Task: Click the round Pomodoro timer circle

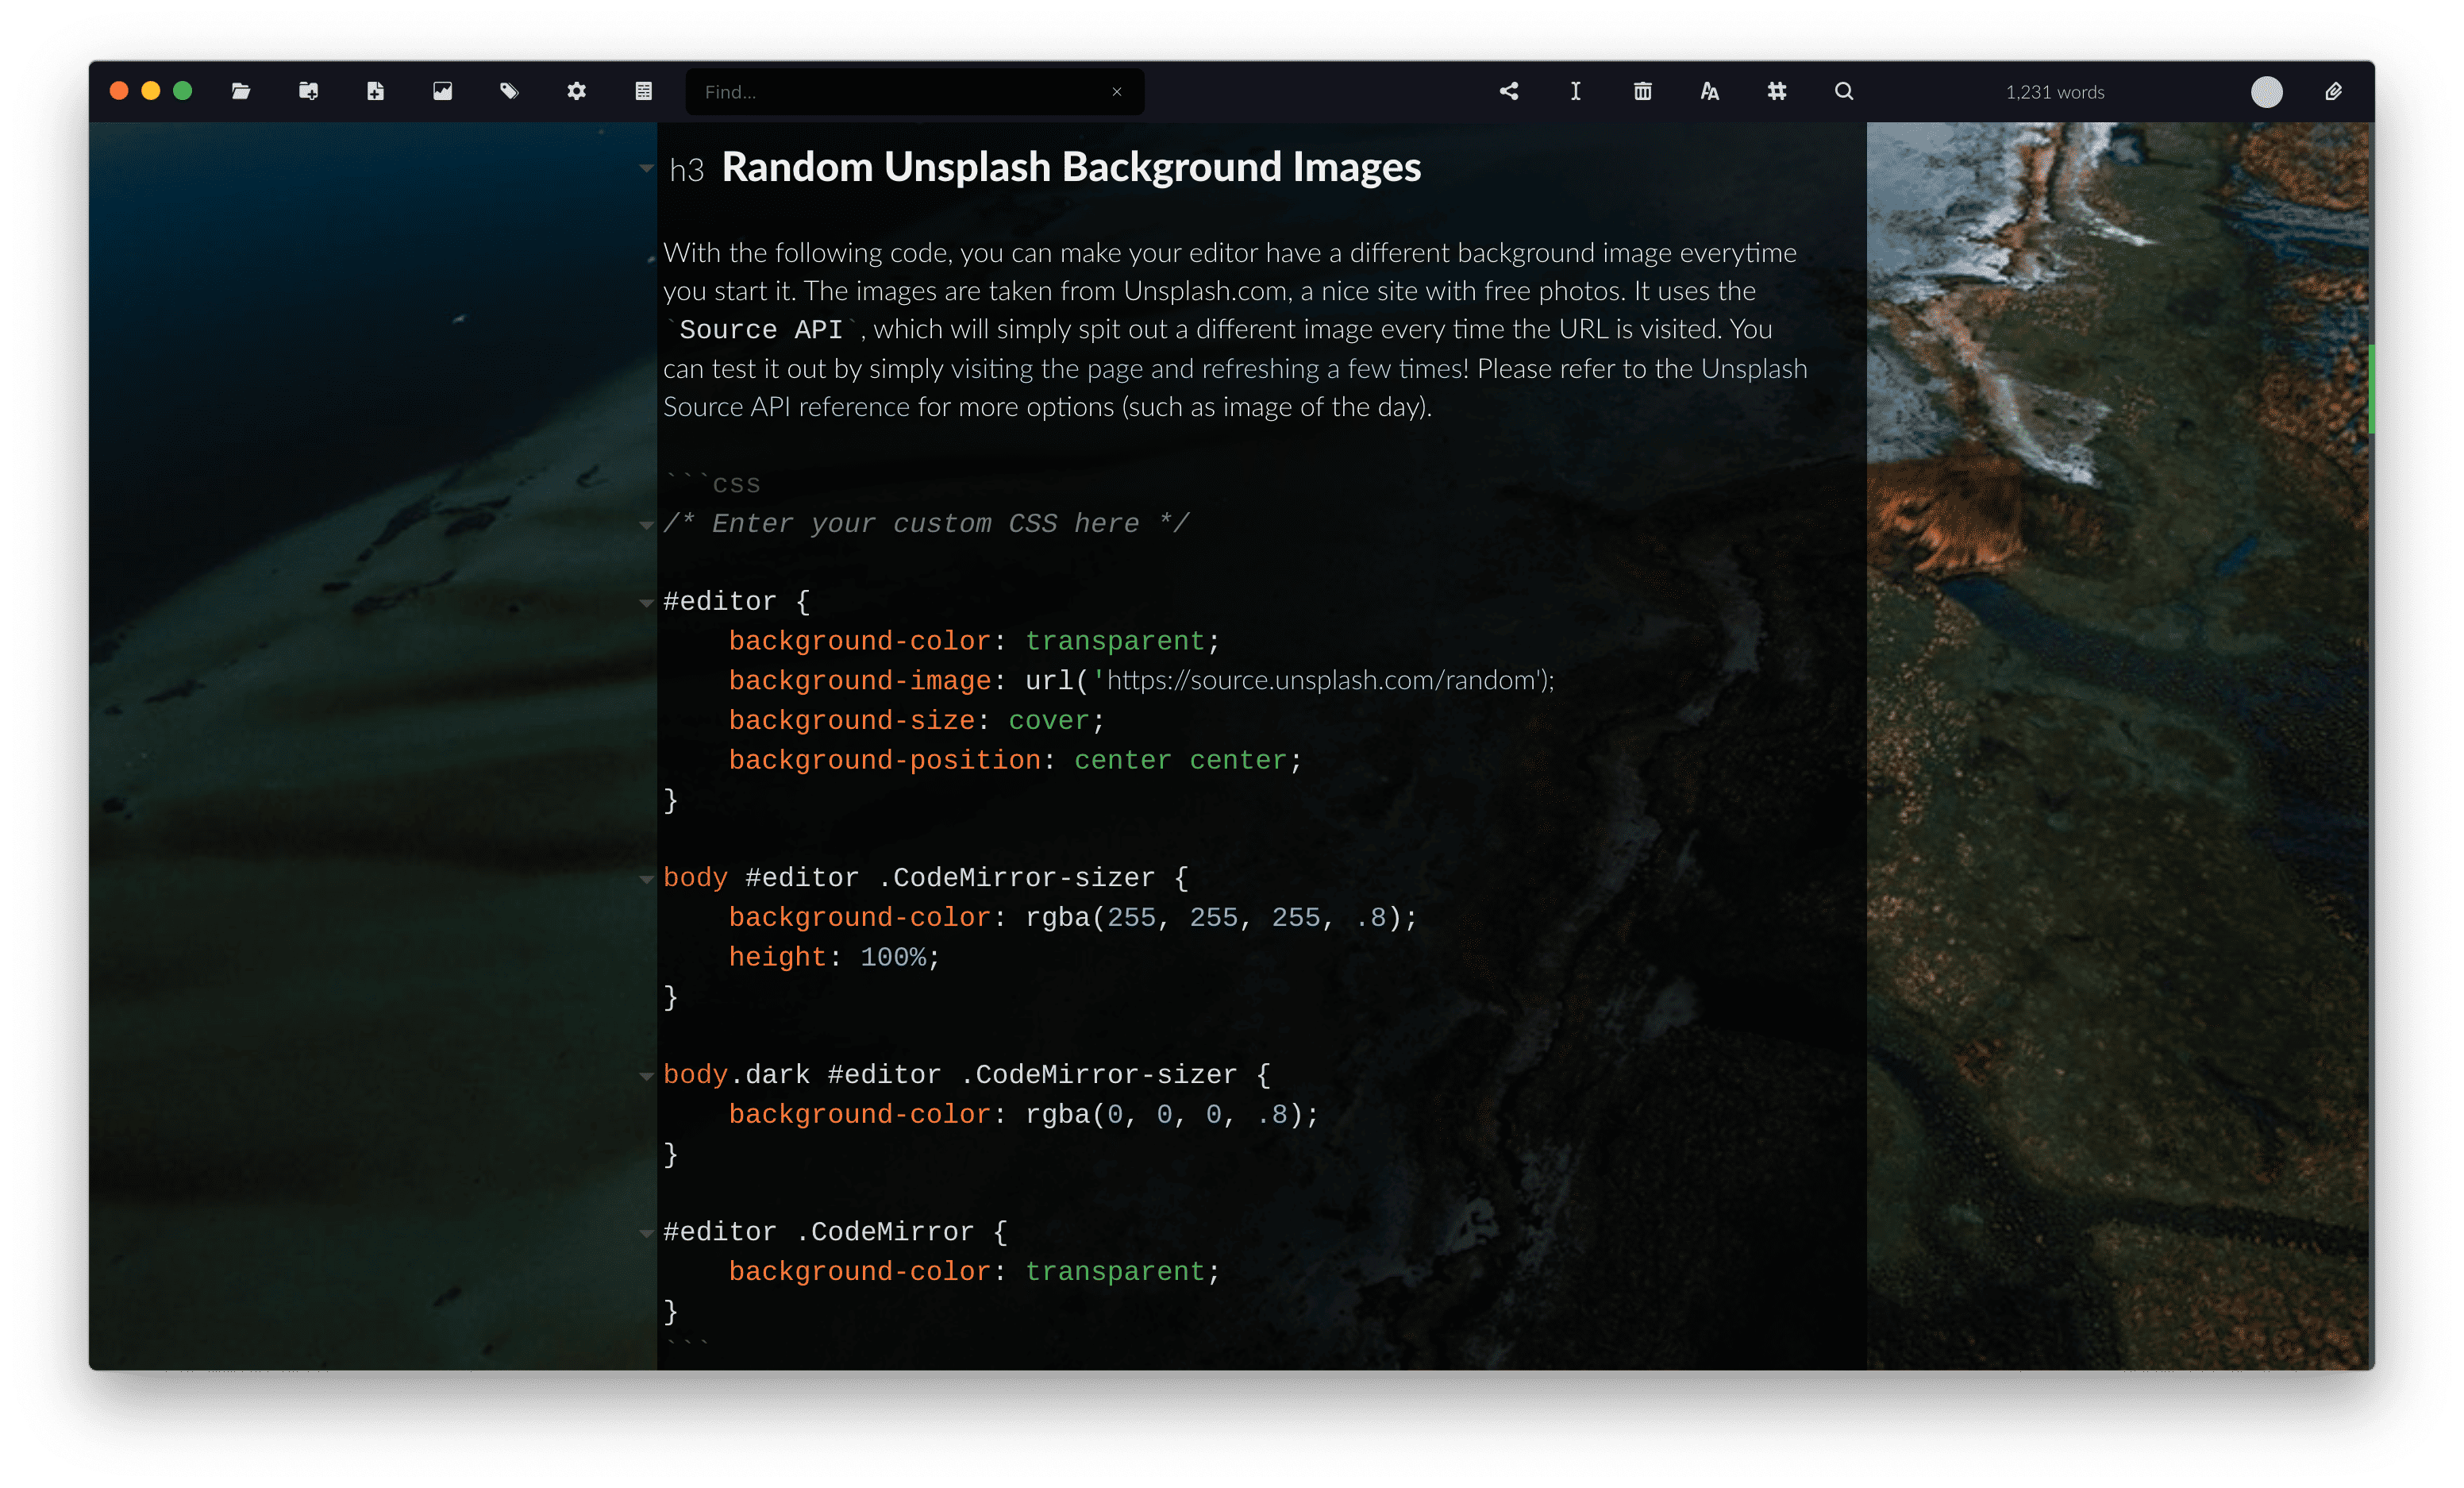Action: pos(2266,91)
